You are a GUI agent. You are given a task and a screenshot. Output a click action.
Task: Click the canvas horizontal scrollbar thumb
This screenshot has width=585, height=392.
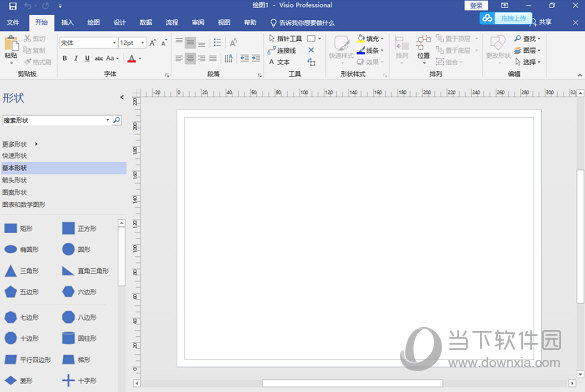click(352, 383)
